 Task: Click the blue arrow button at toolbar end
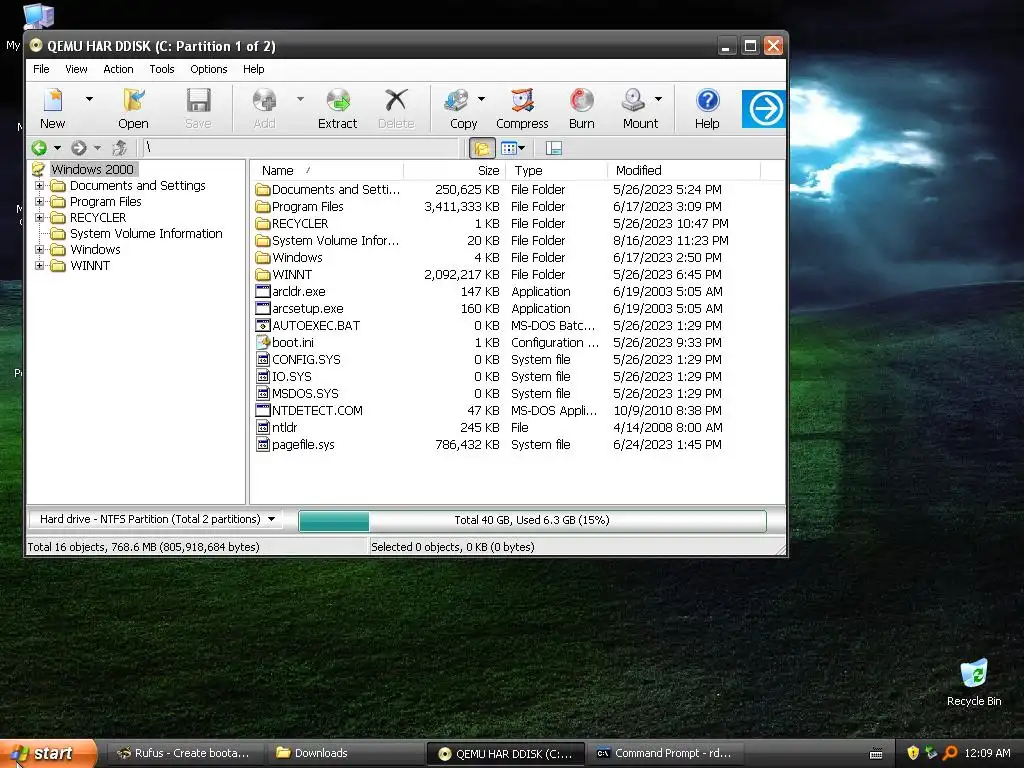tap(763, 108)
